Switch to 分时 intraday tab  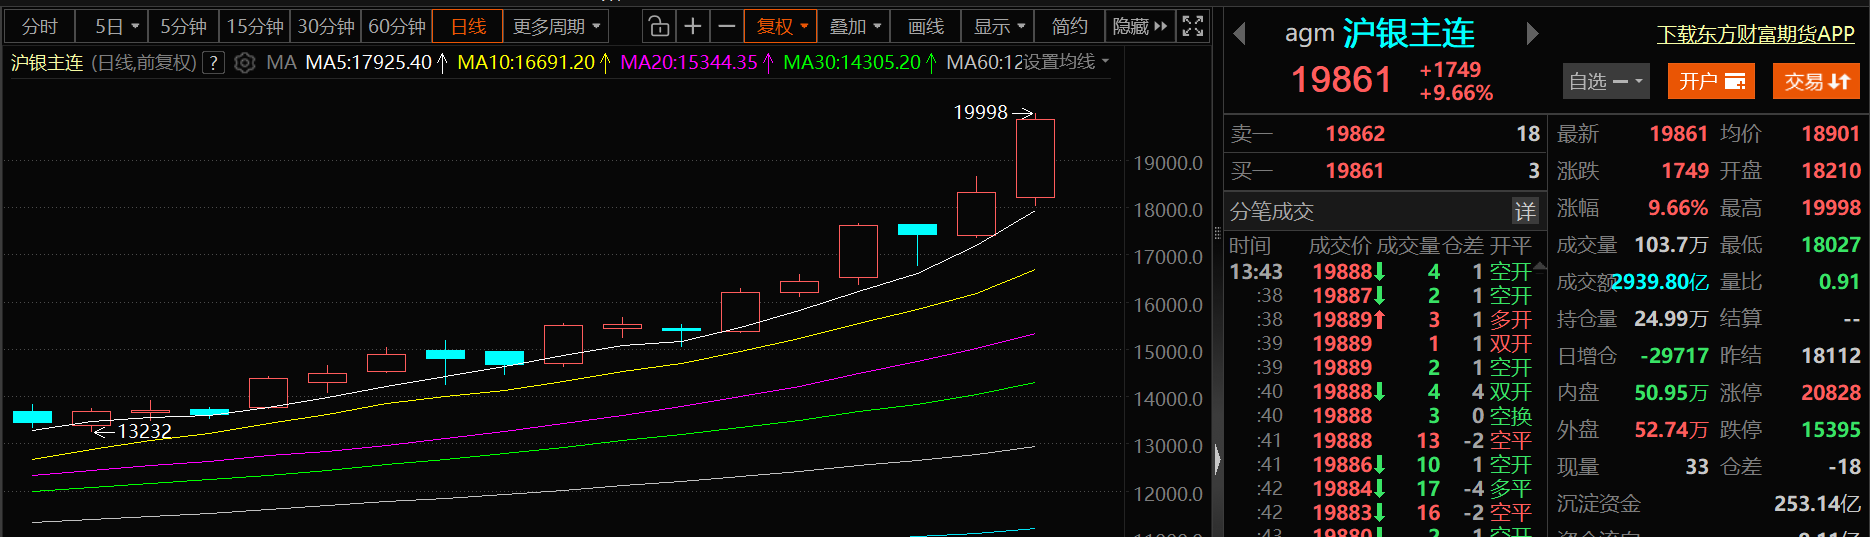coord(40,26)
